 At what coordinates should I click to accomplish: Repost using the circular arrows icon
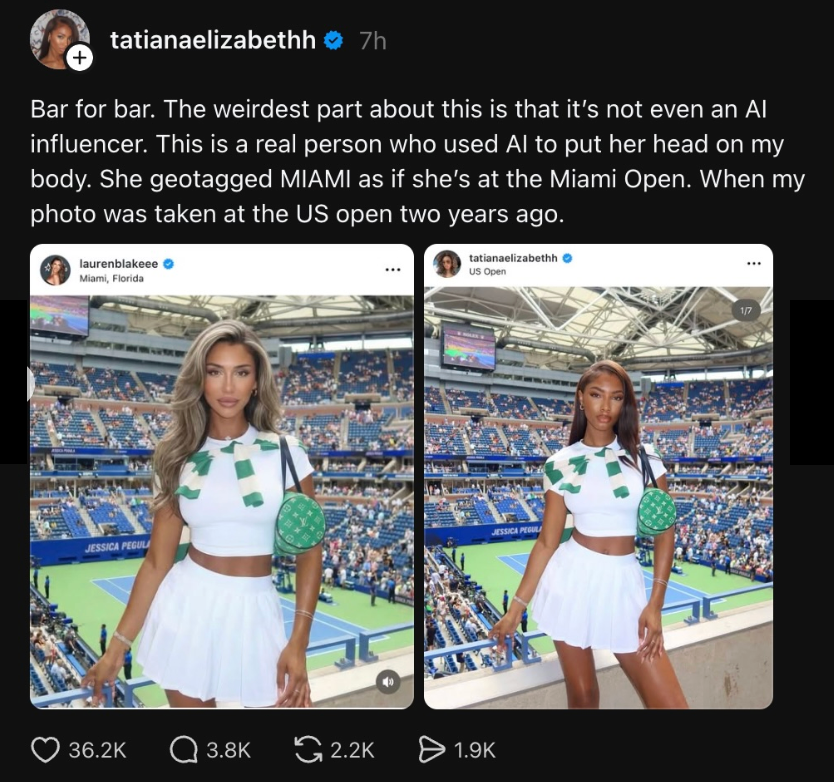click(x=311, y=749)
